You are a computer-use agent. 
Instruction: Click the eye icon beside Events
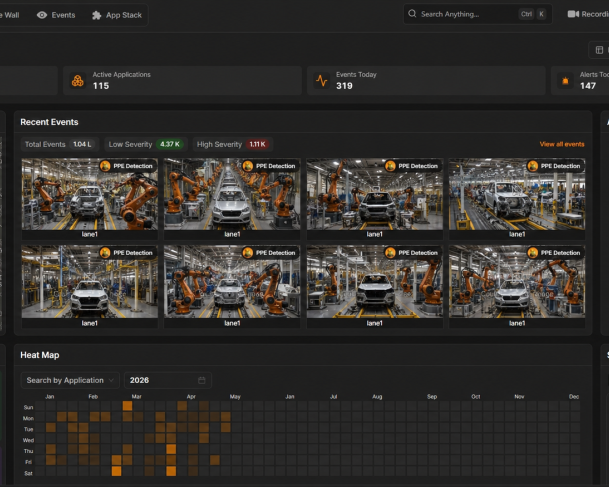pyautogui.click(x=42, y=15)
